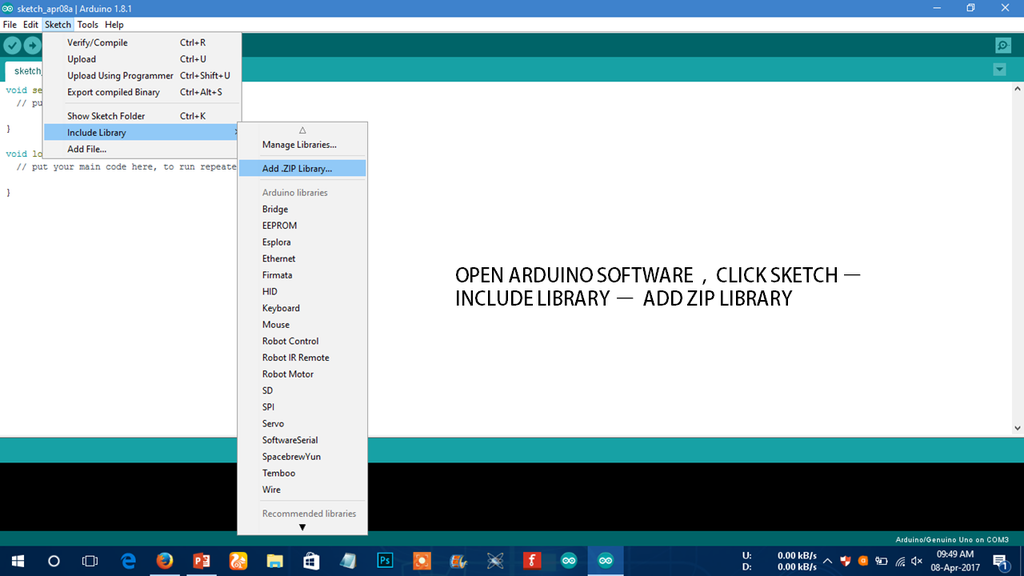The height and width of the screenshot is (576, 1024).
Task: Open File Explorer from the taskbar
Action: coord(274,561)
